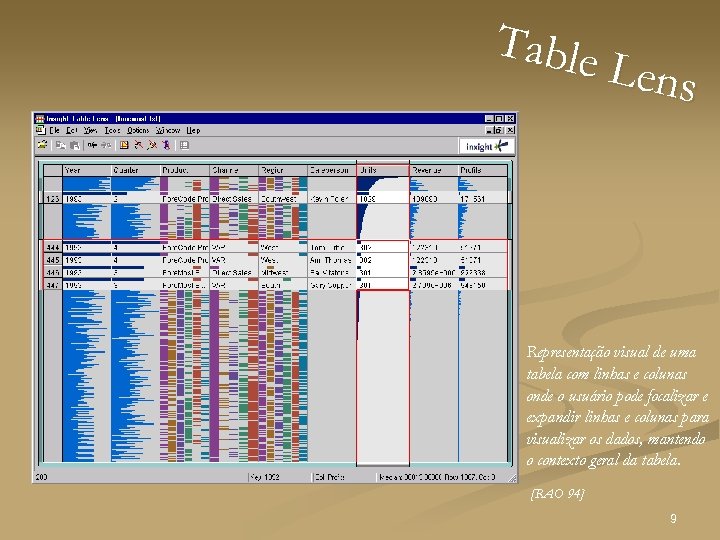Open the Help menu

193,130
